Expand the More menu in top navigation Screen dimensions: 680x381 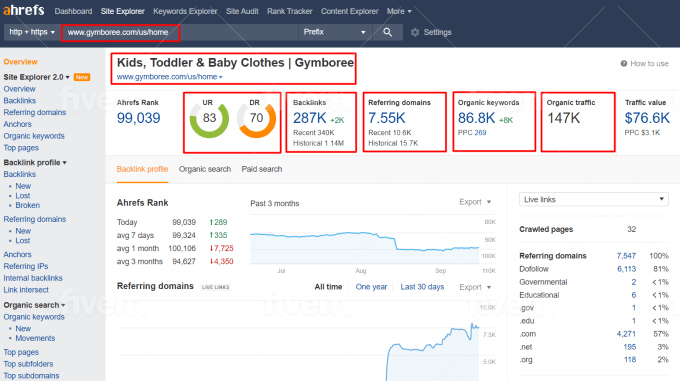399,11
